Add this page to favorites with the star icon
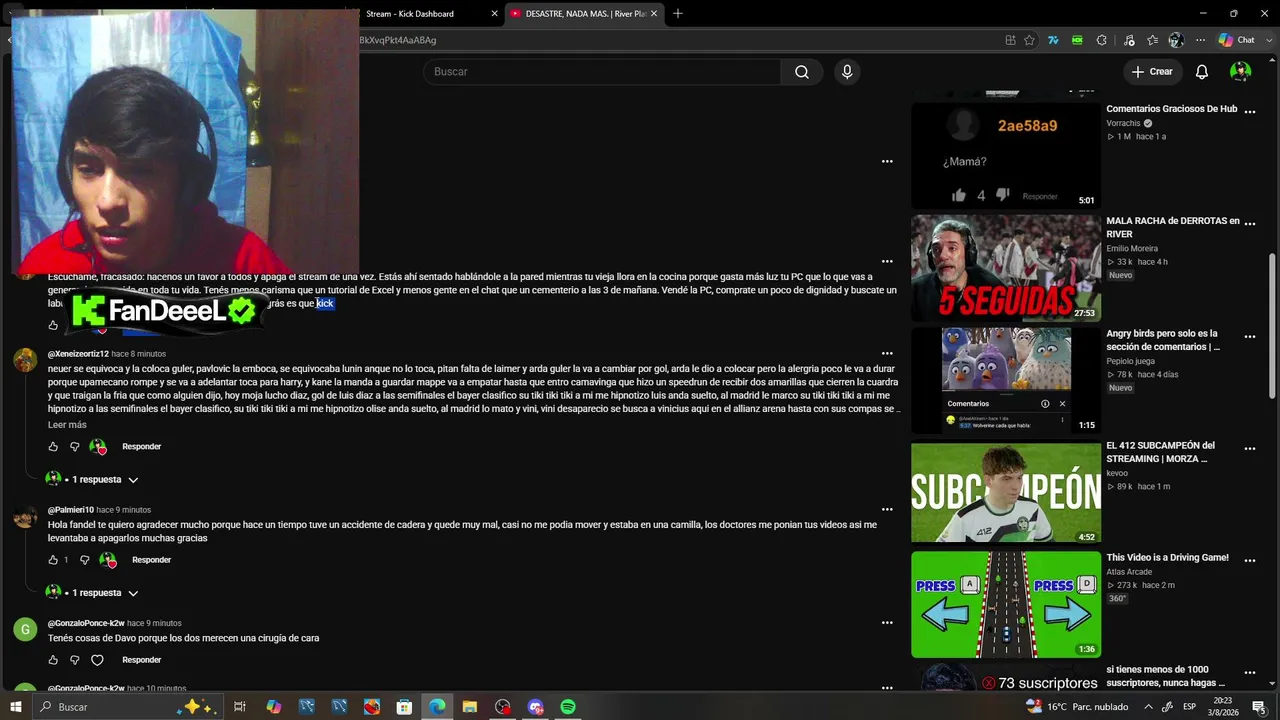 1029,40
